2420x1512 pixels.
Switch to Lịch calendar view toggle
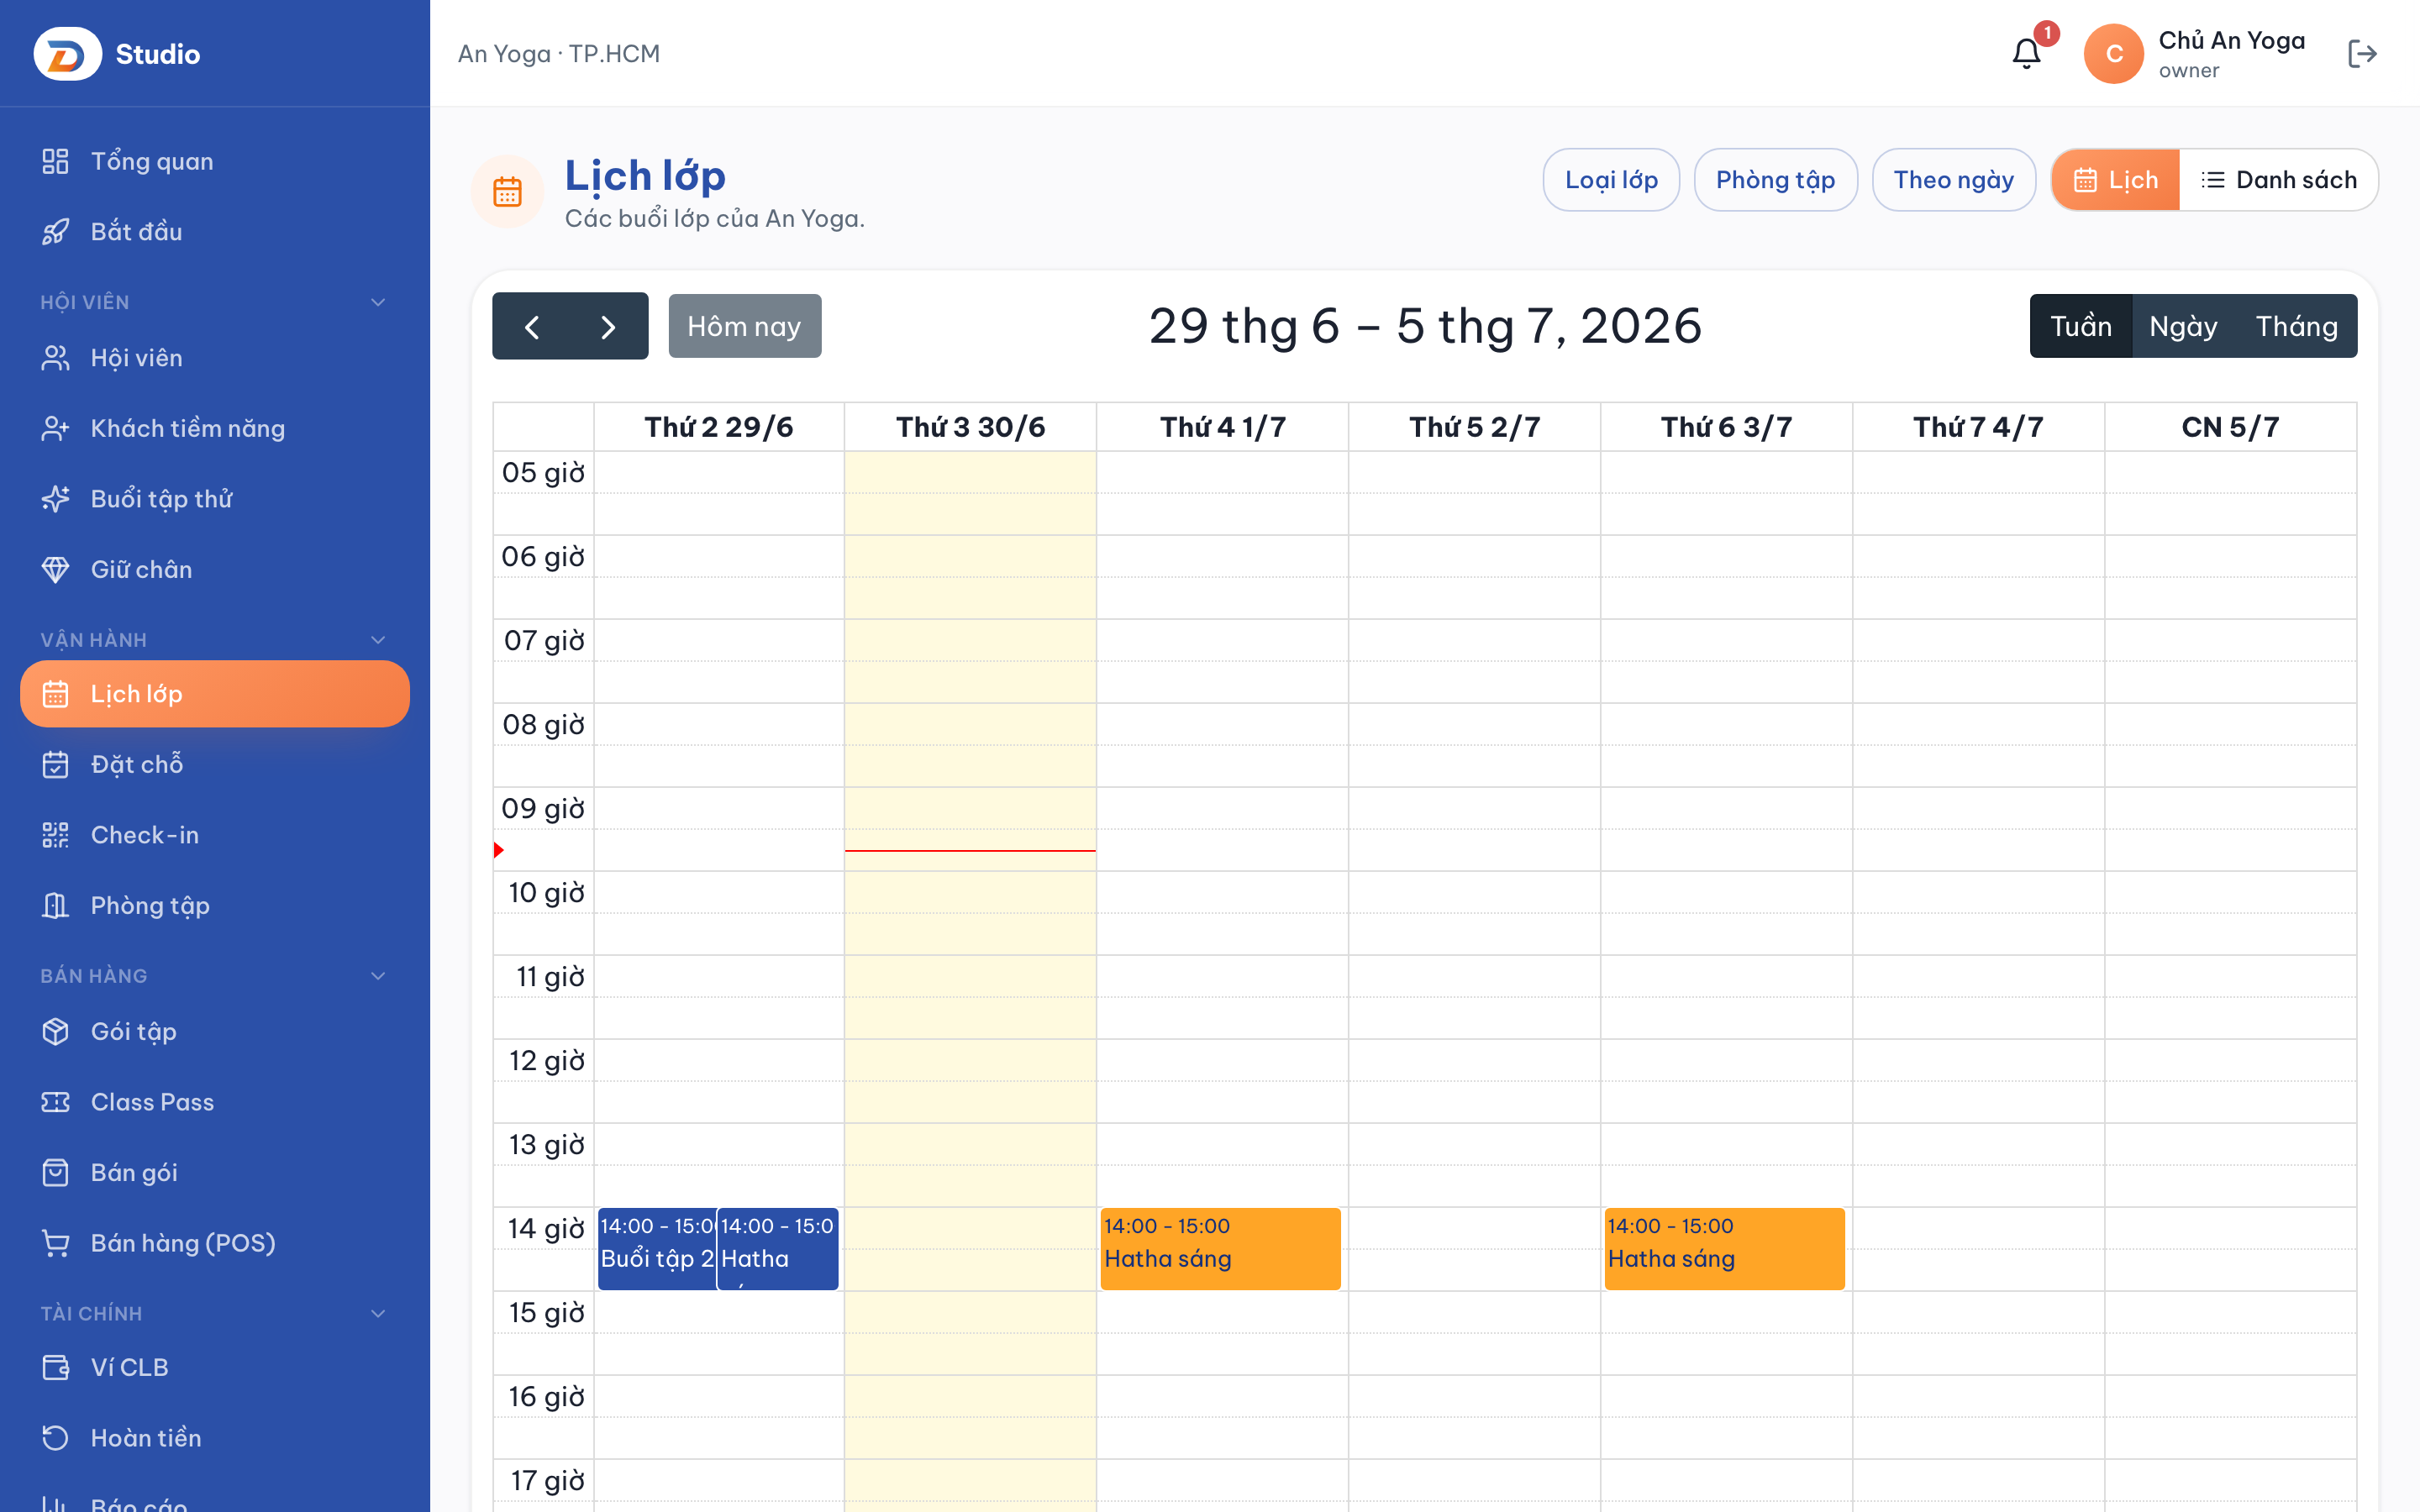[x=2116, y=180]
